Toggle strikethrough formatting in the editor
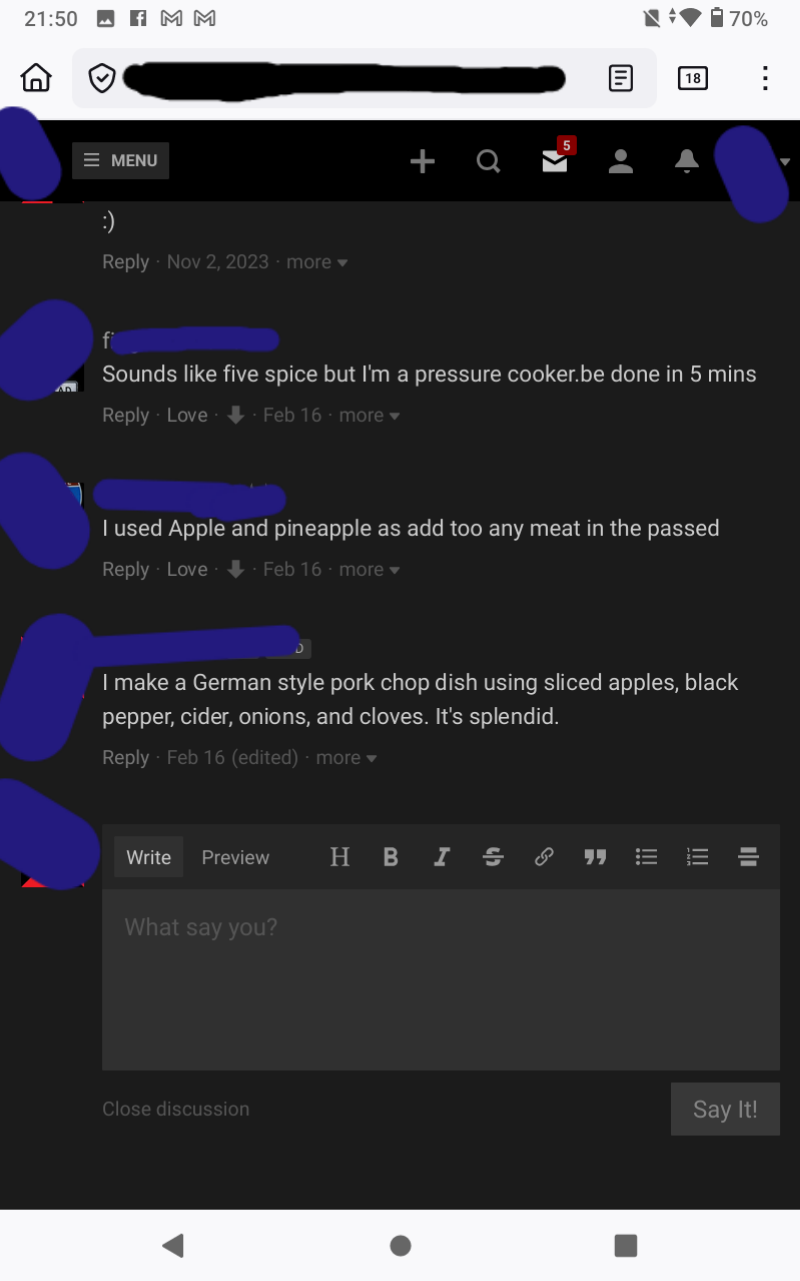Screen dimensions: 800x1281 493,857
